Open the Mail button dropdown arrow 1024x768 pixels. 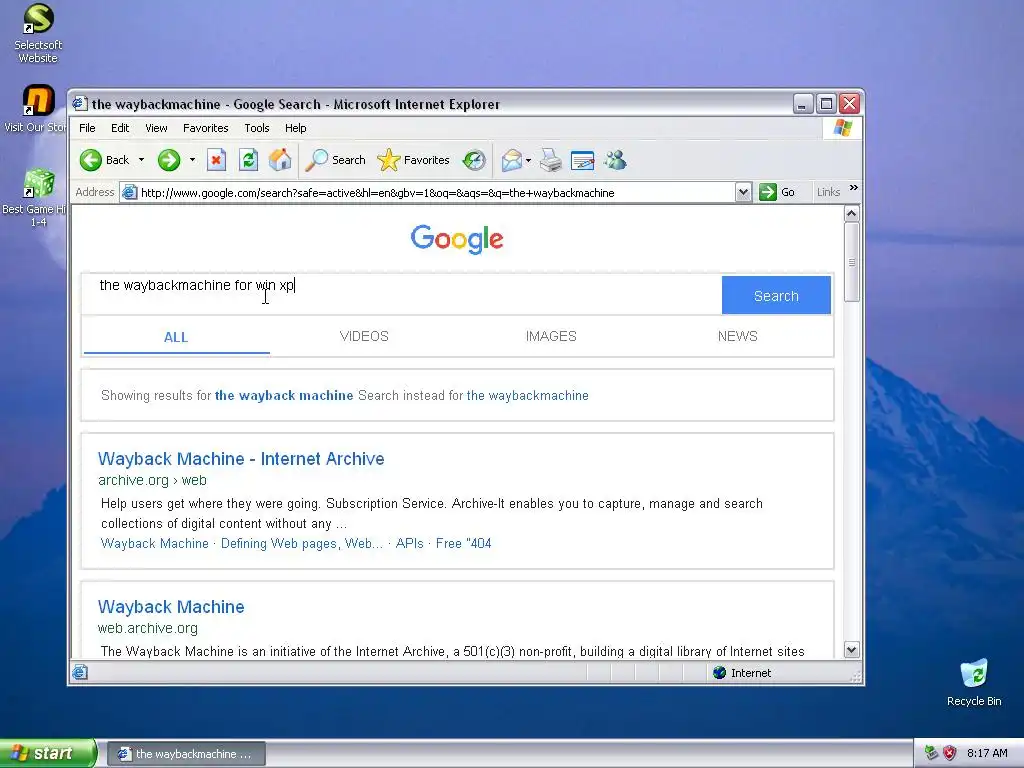pos(528,161)
